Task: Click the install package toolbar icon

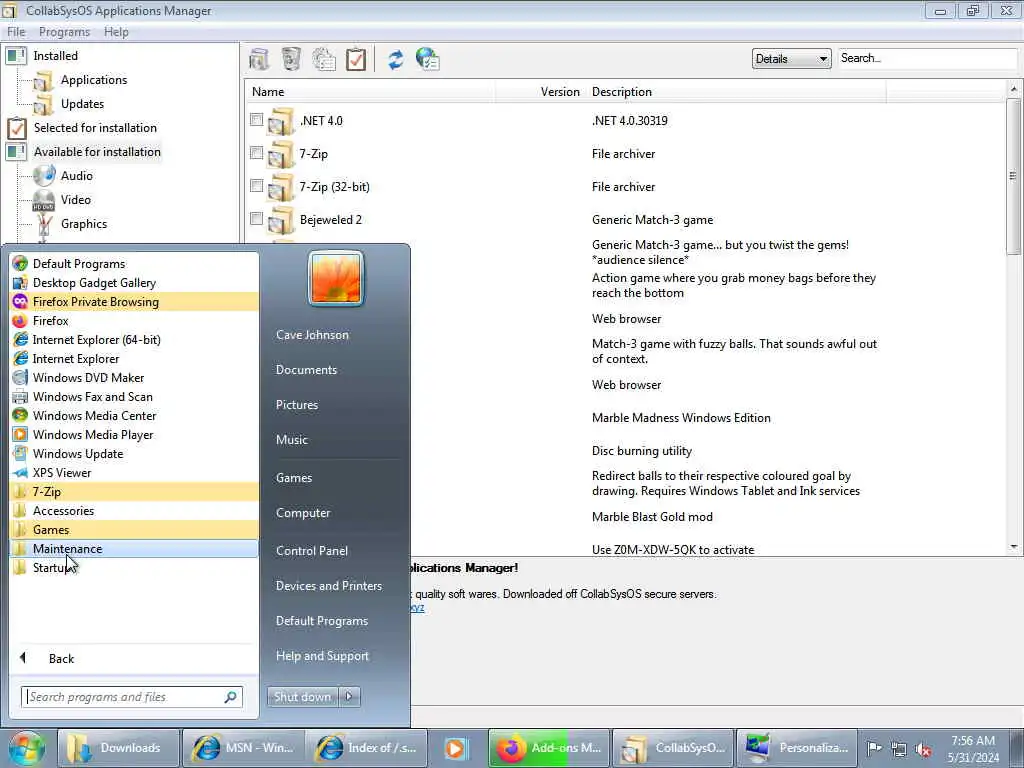Action: (259, 59)
